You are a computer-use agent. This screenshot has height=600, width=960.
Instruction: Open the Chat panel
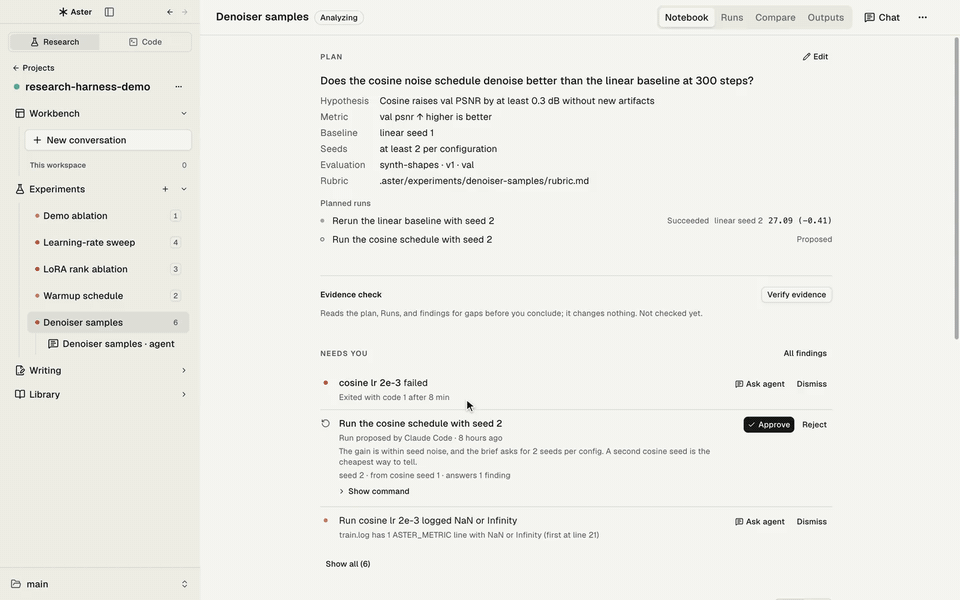point(882,17)
